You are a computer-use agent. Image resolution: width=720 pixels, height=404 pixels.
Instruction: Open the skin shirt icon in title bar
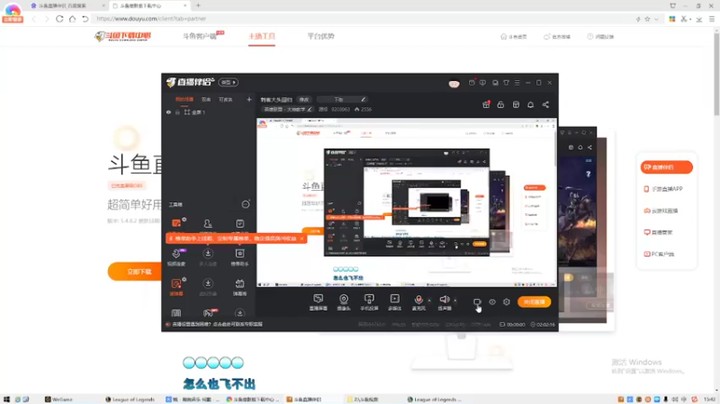click(x=506, y=83)
